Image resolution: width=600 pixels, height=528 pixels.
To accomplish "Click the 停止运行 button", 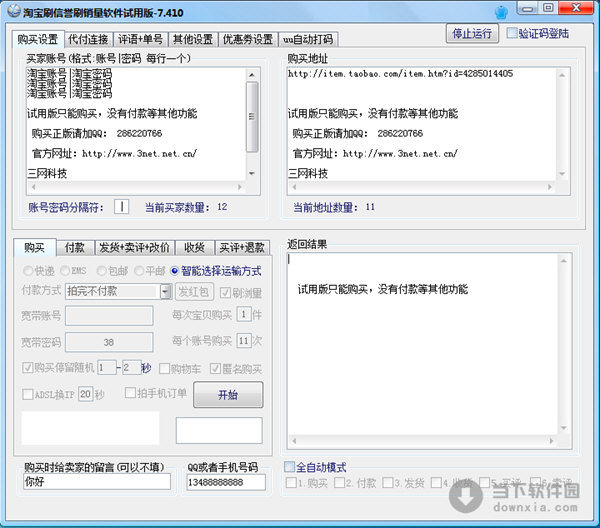I will (472, 34).
